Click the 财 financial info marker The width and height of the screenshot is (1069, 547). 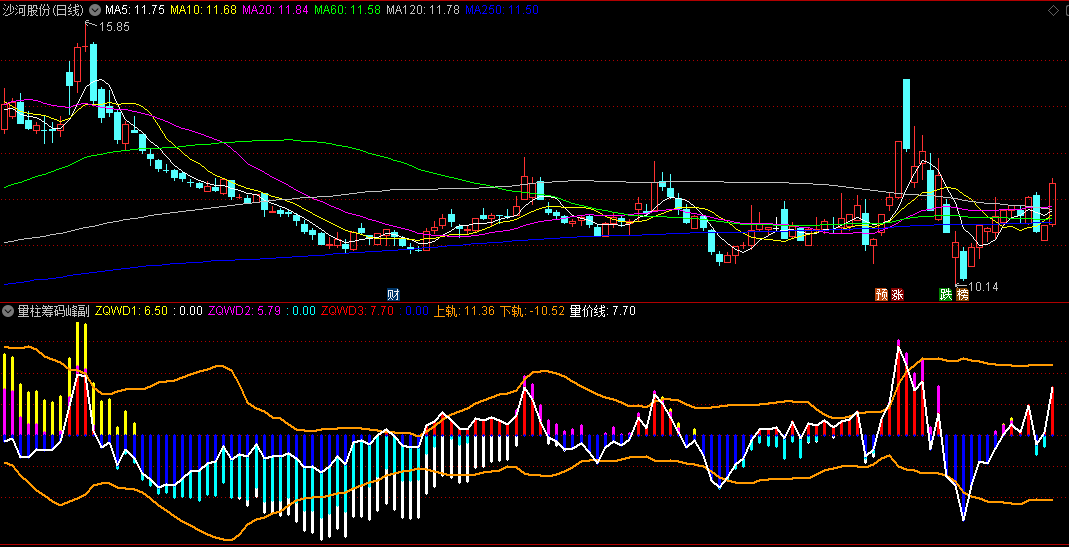(394, 294)
